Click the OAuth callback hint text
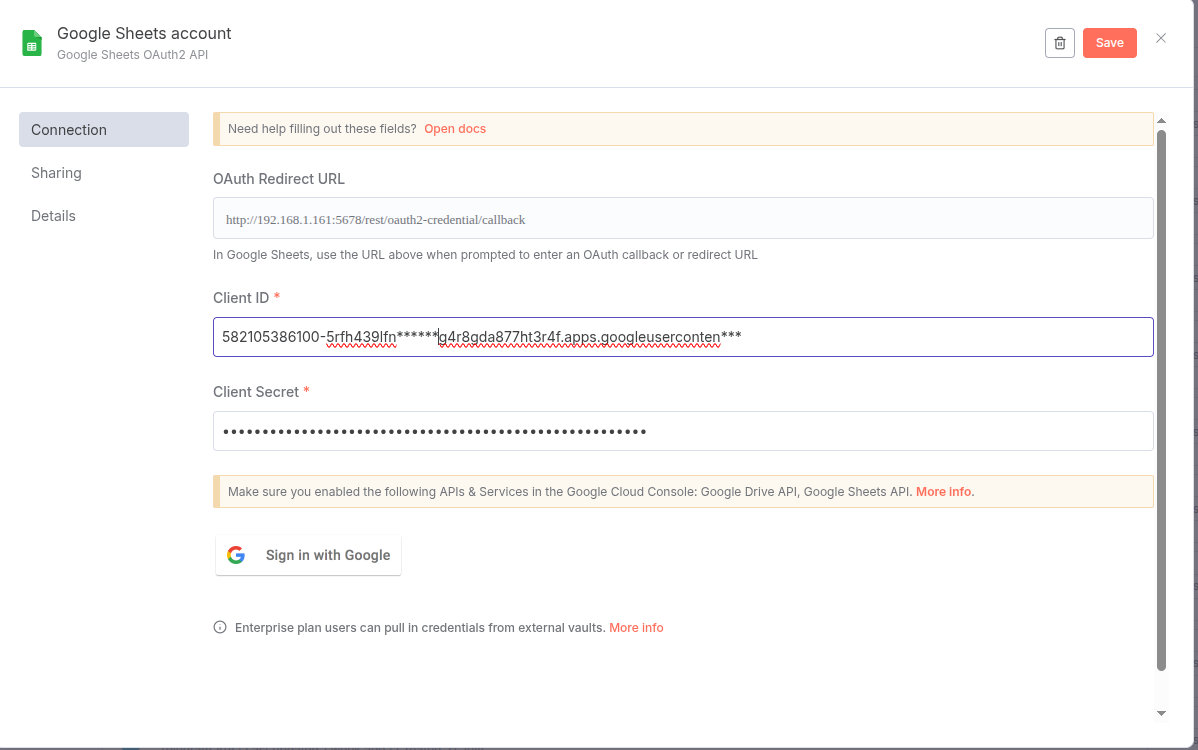This screenshot has width=1198, height=750. [x=485, y=255]
